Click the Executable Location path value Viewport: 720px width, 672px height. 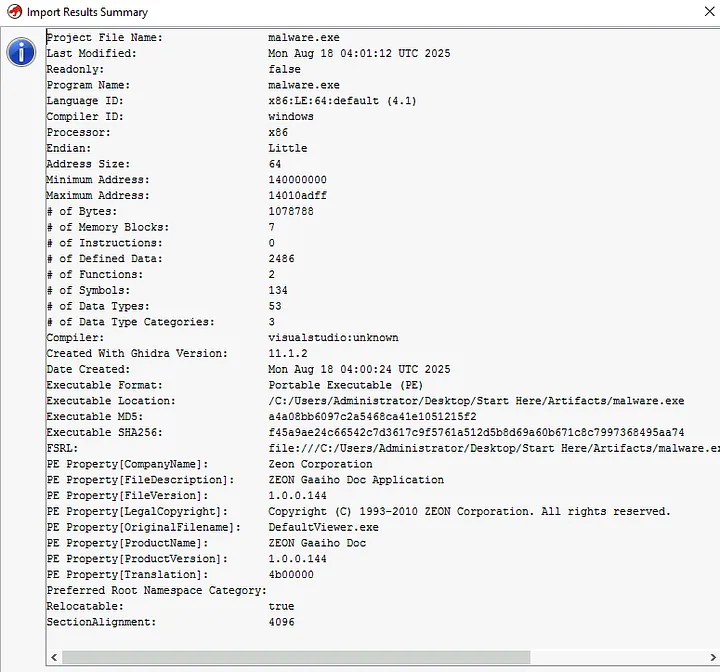tap(476, 401)
